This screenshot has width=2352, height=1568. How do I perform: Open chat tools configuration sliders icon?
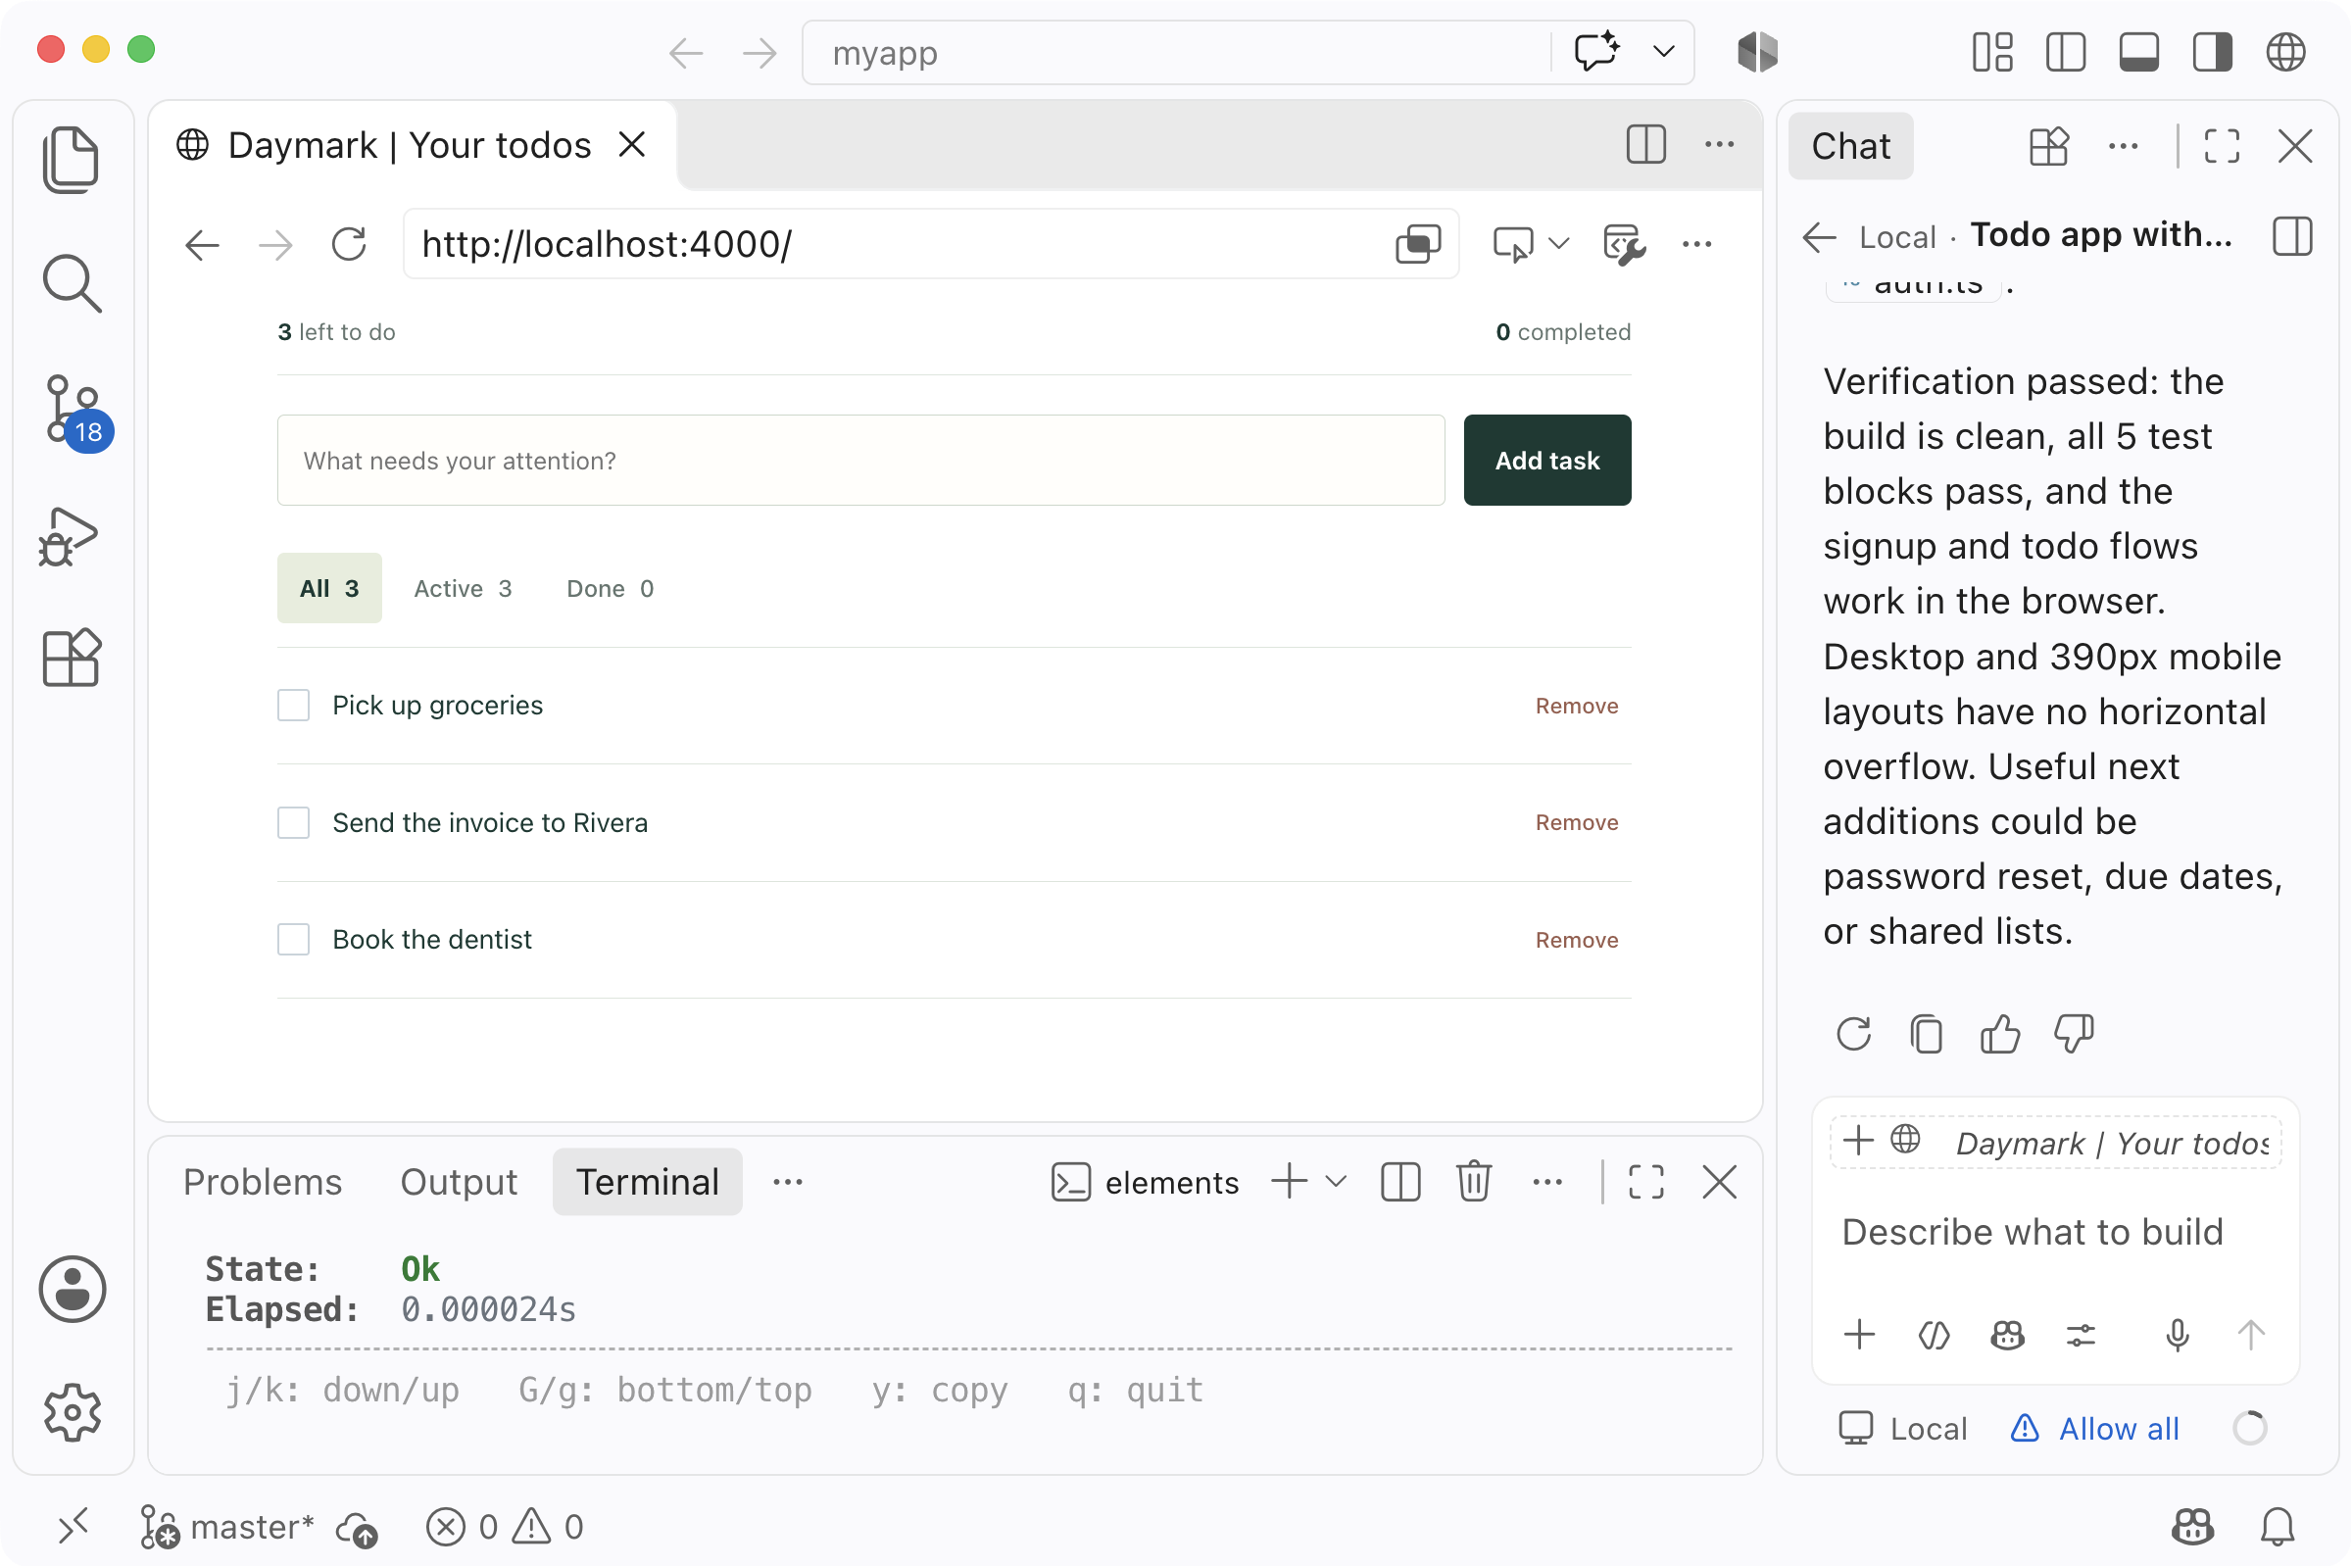pyautogui.click(x=2081, y=1335)
